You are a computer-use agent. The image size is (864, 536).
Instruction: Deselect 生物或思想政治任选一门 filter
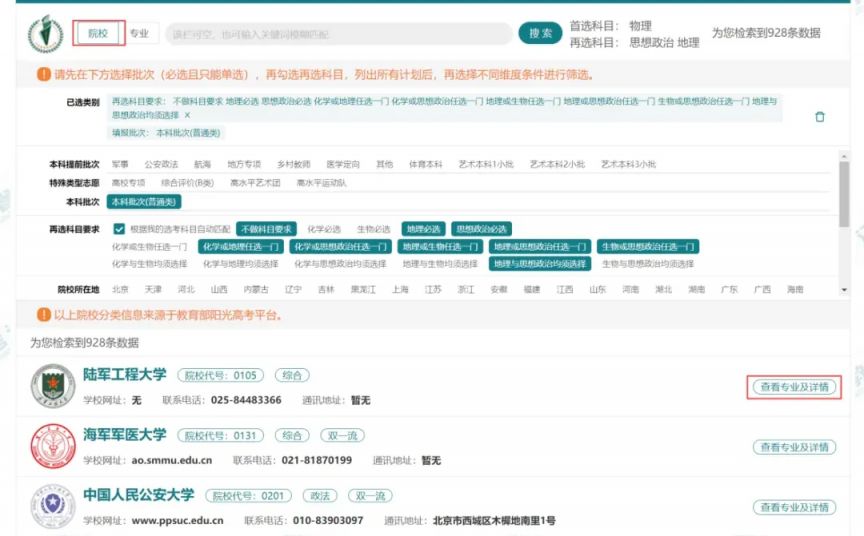point(648,246)
